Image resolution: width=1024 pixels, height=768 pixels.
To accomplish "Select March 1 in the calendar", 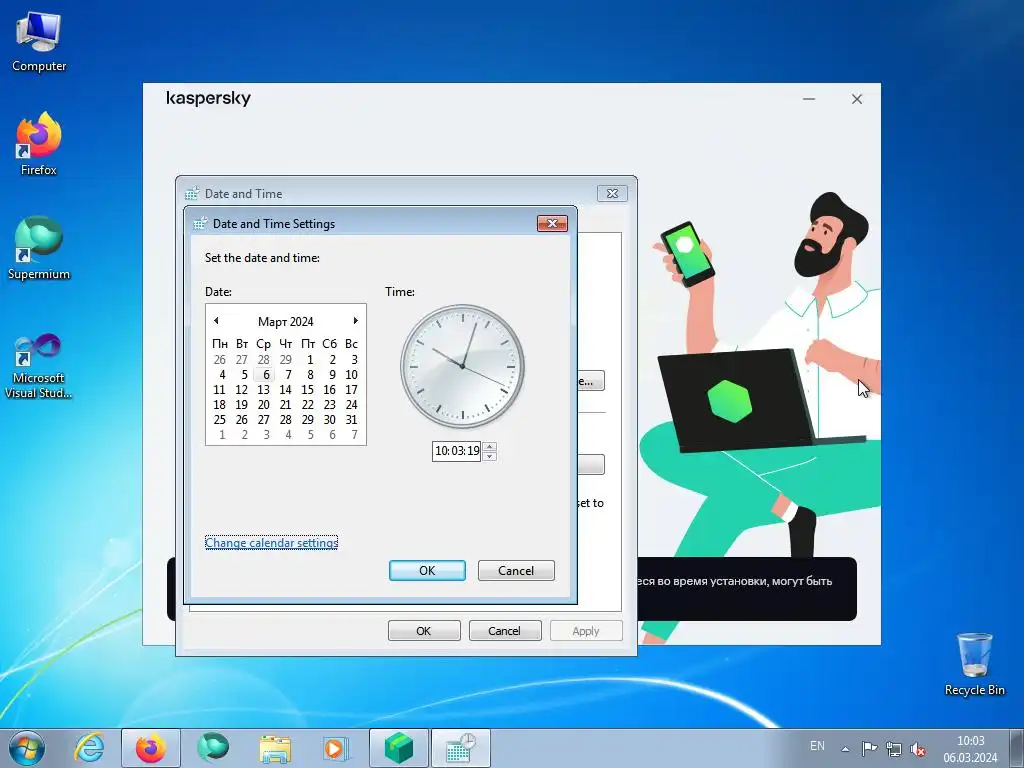I will point(310,359).
